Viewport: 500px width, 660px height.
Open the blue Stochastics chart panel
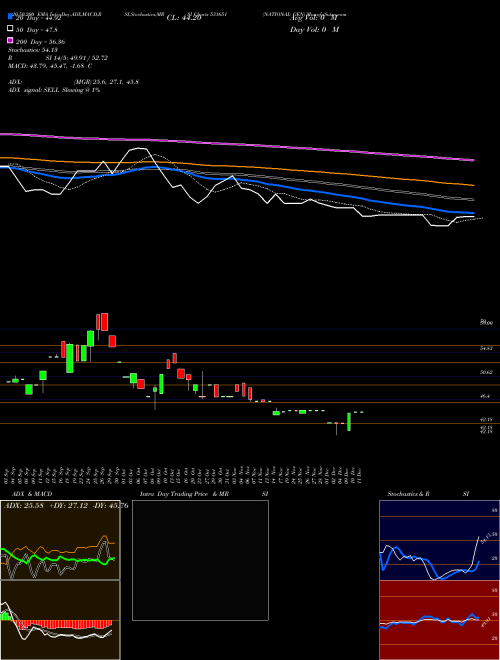pyautogui.click(x=439, y=540)
